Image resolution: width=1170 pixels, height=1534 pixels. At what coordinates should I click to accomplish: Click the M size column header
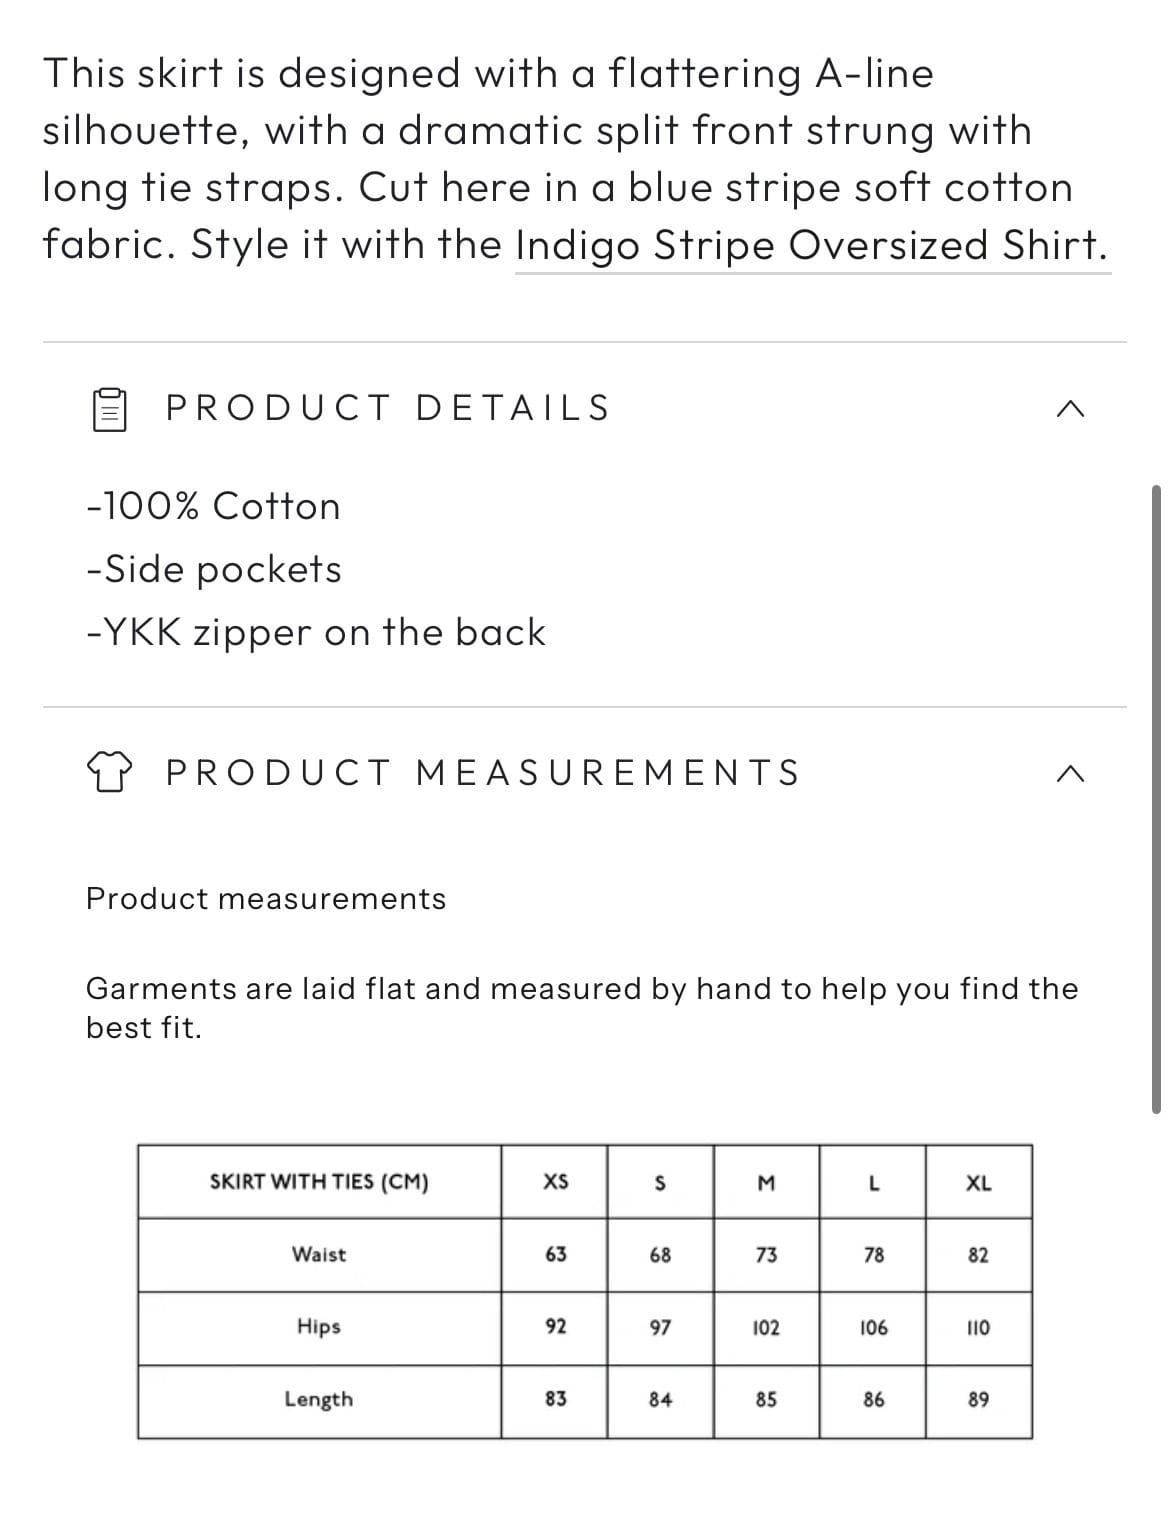coord(766,1182)
